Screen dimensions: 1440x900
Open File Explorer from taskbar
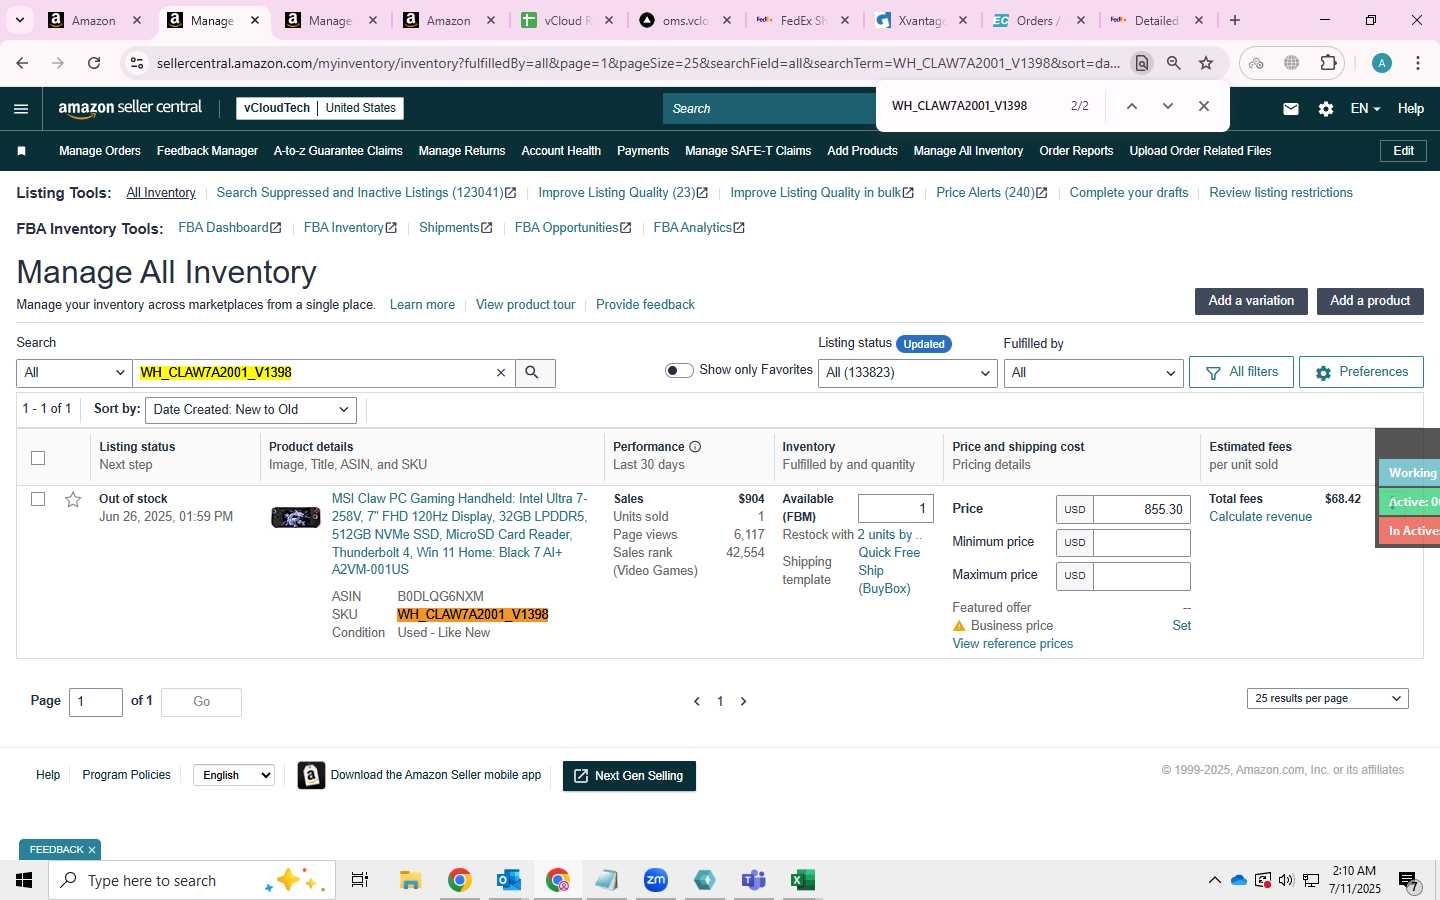click(x=410, y=880)
